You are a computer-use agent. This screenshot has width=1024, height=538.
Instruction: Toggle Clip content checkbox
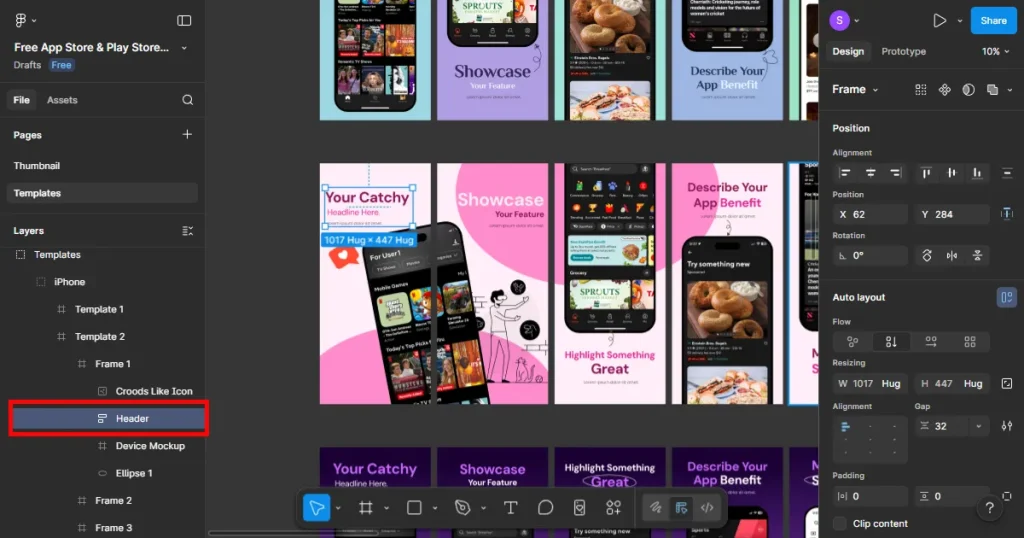(x=840, y=524)
